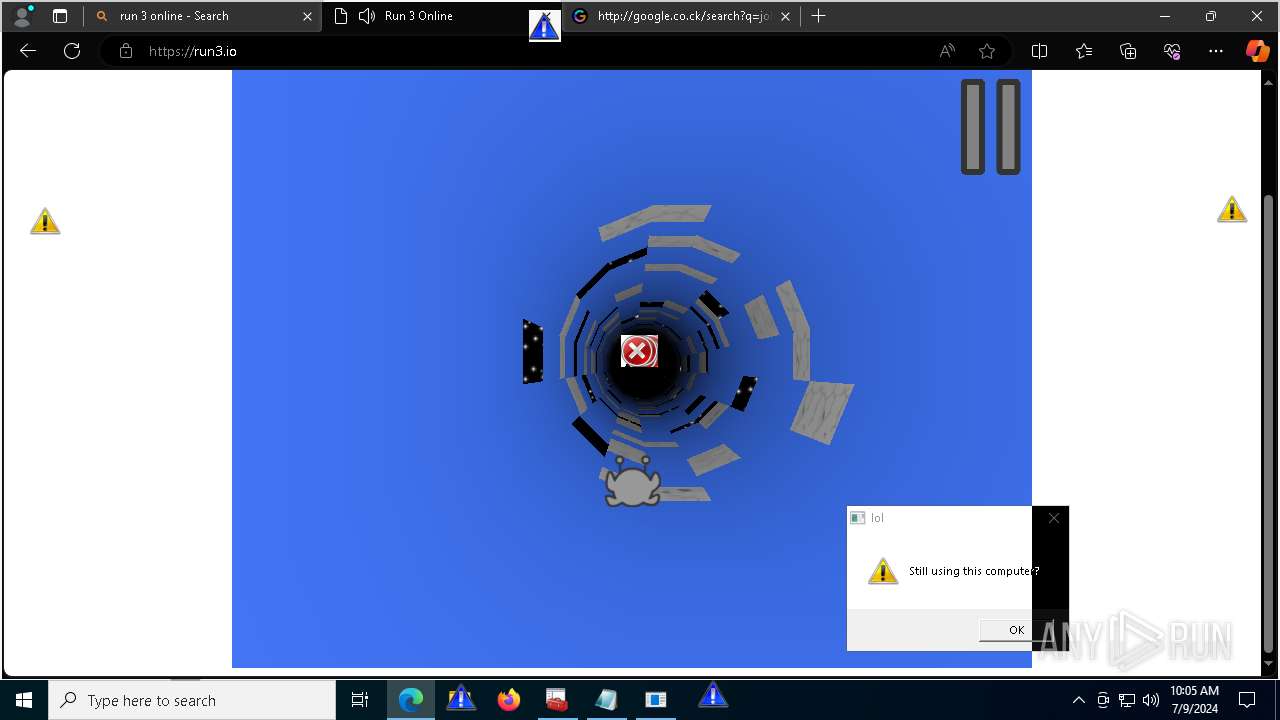
Task: Click the warning icon inside the lol dialog
Action: pos(882,571)
